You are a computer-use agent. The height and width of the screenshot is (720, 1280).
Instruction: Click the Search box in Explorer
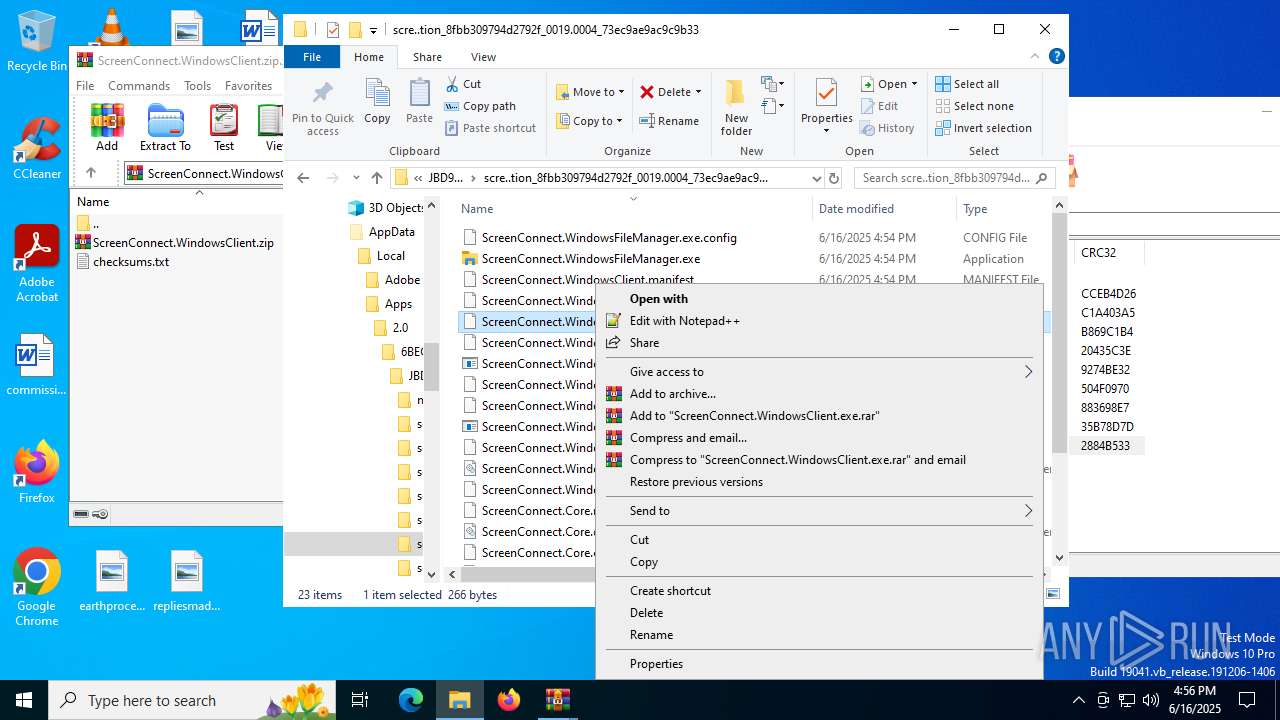(x=954, y=178)
